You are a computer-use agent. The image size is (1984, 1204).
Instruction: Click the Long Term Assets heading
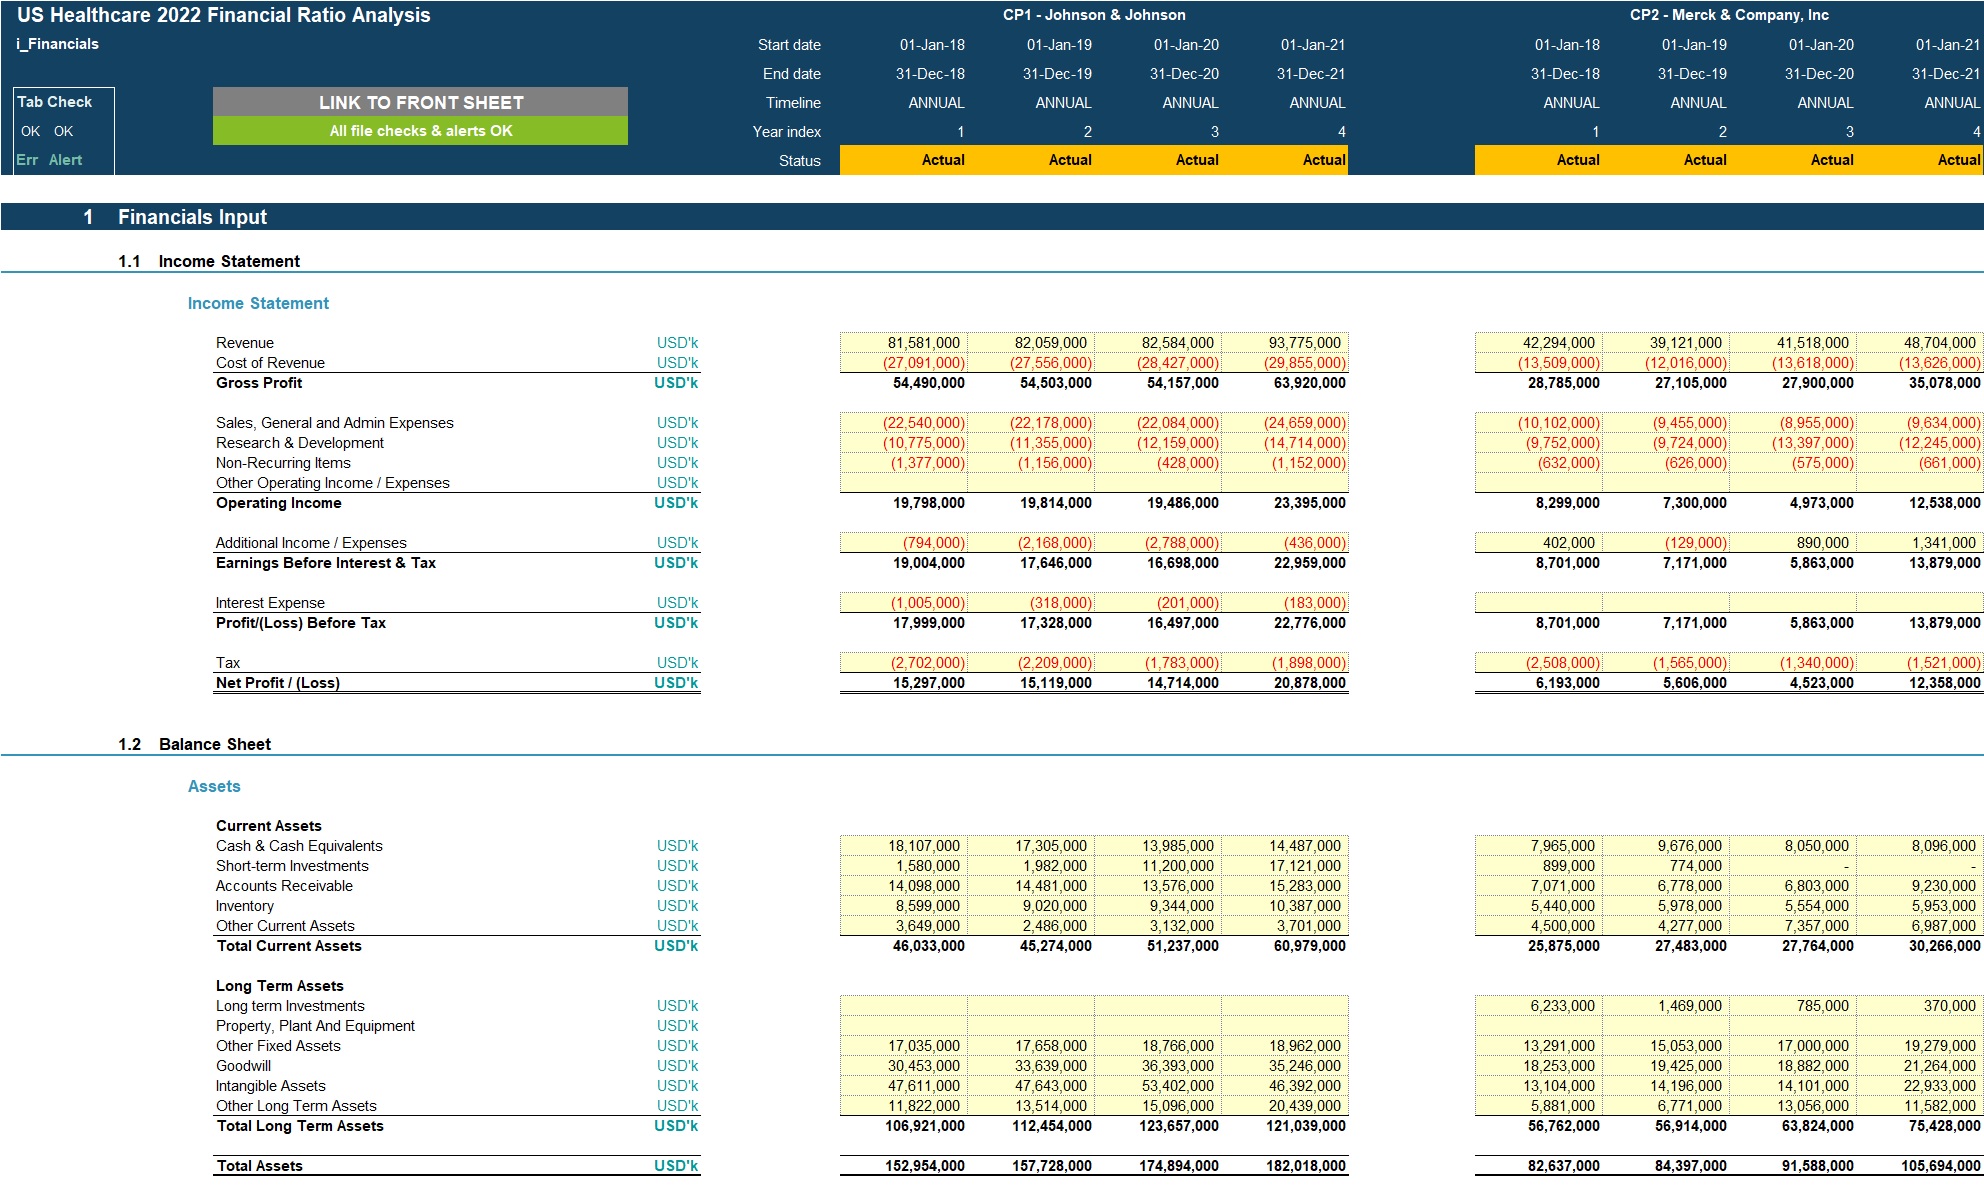(280, 986)
